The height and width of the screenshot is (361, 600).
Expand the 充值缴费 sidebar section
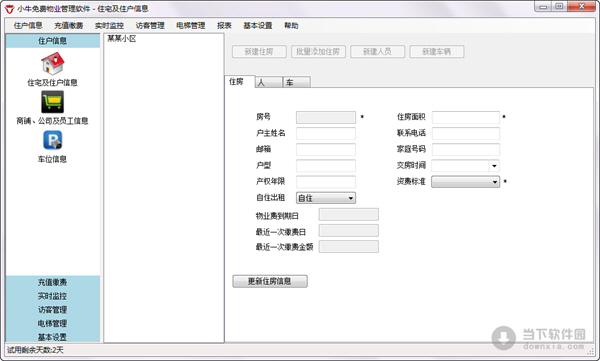point(52,282)
